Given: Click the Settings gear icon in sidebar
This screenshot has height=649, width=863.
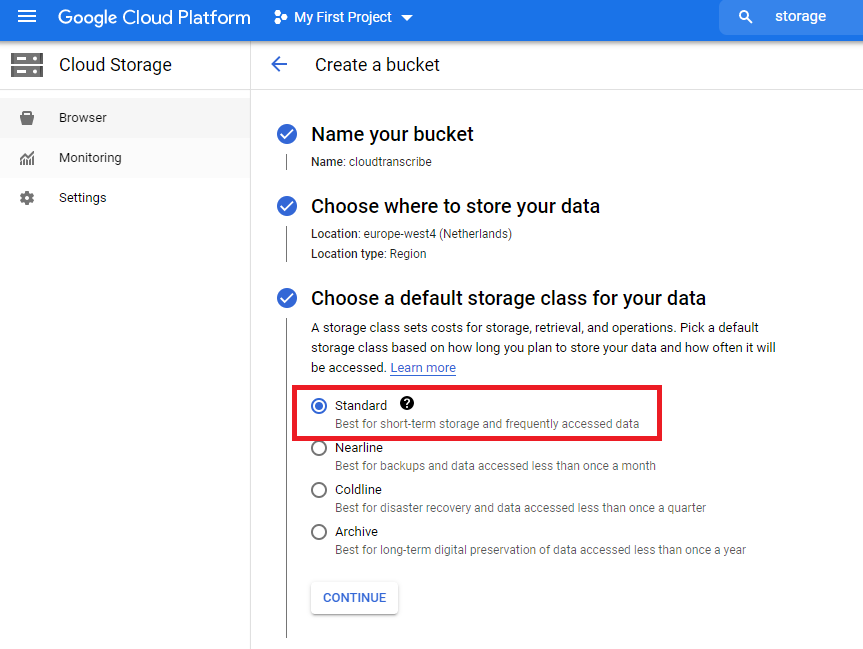Looking at the screenshot, I should (x=27, y=198).
